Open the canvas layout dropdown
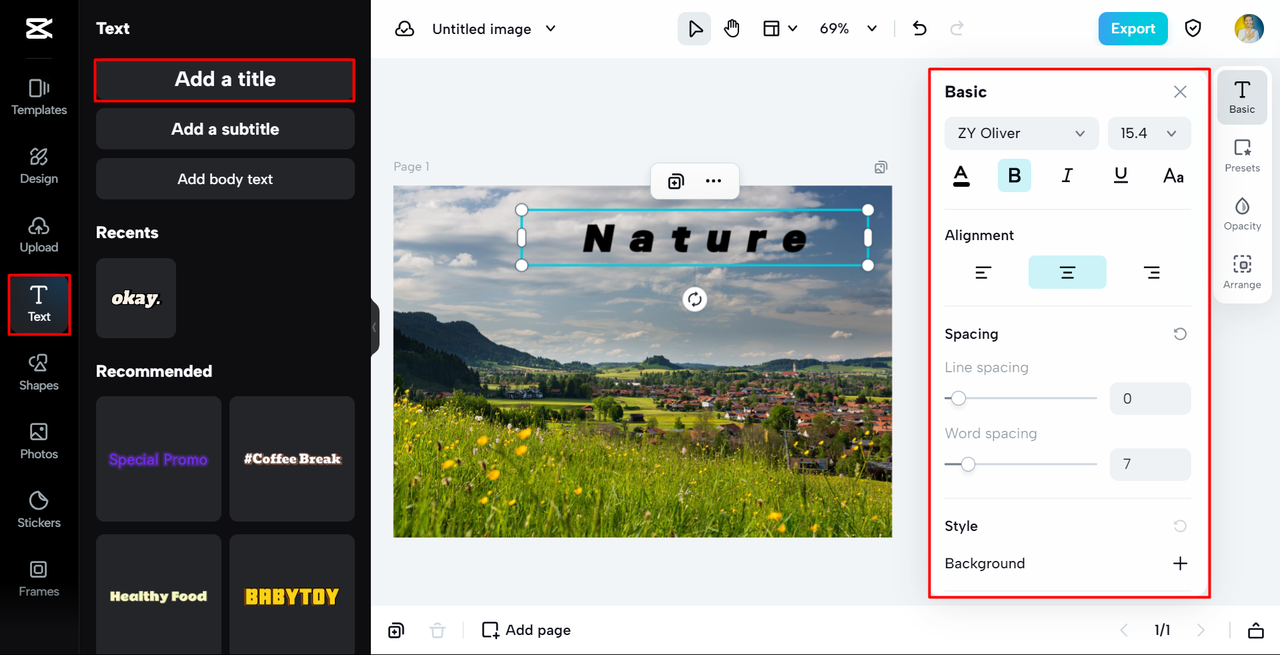The width and height of the screenshot is (1280, 655). click(780, 29)
